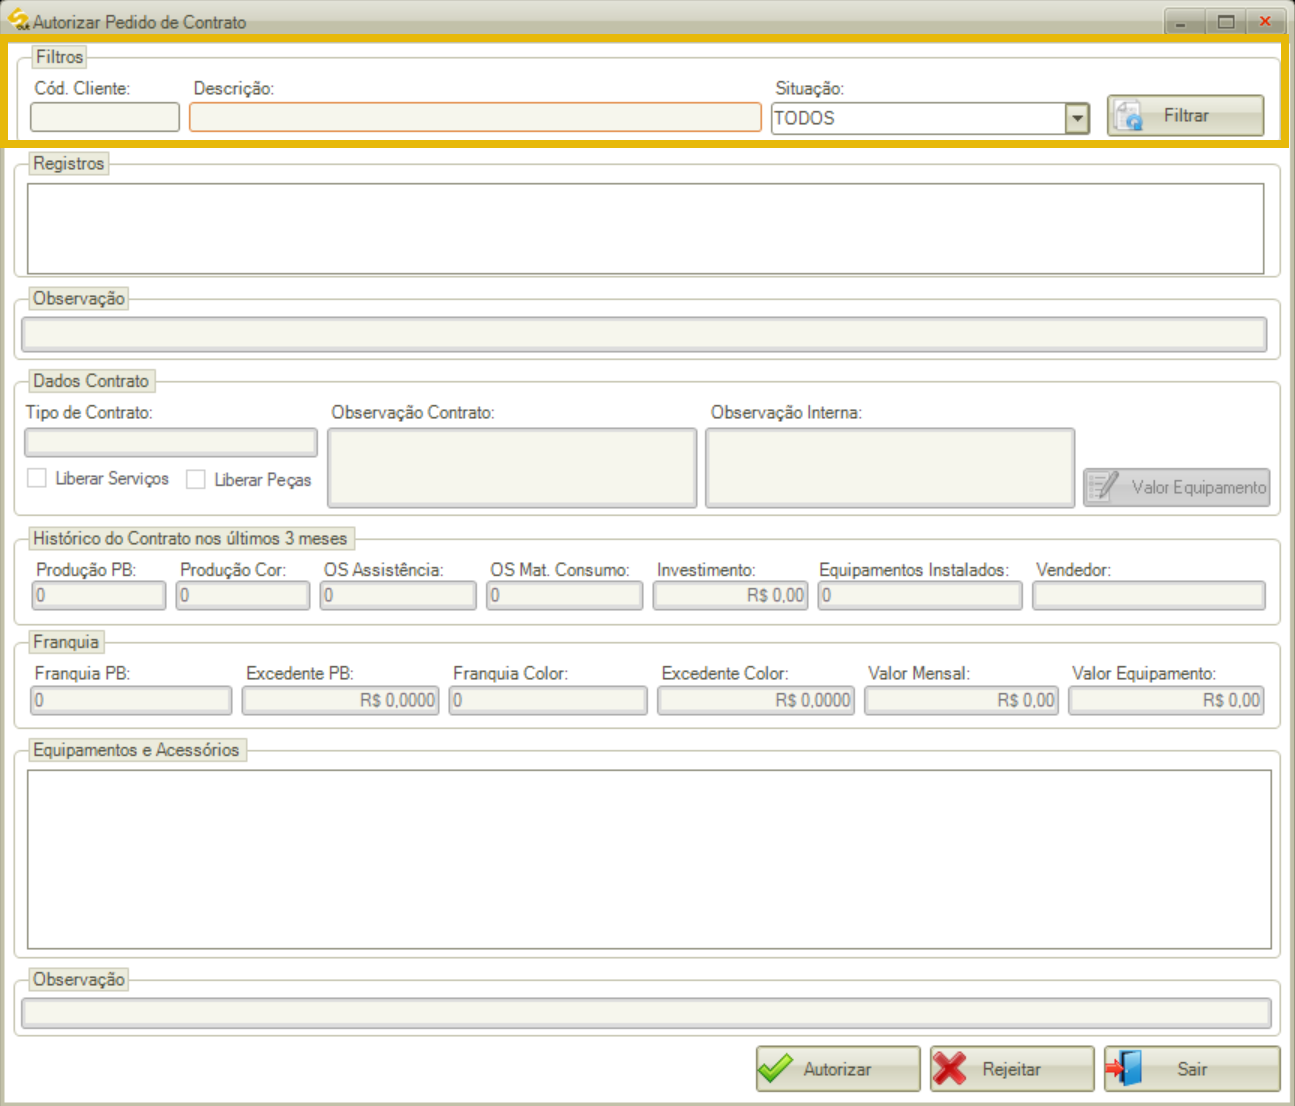The width and height of the screenshot is (1295, 1106).
Task: Click the Investimento value field
Action: click(x=730, y=595)
